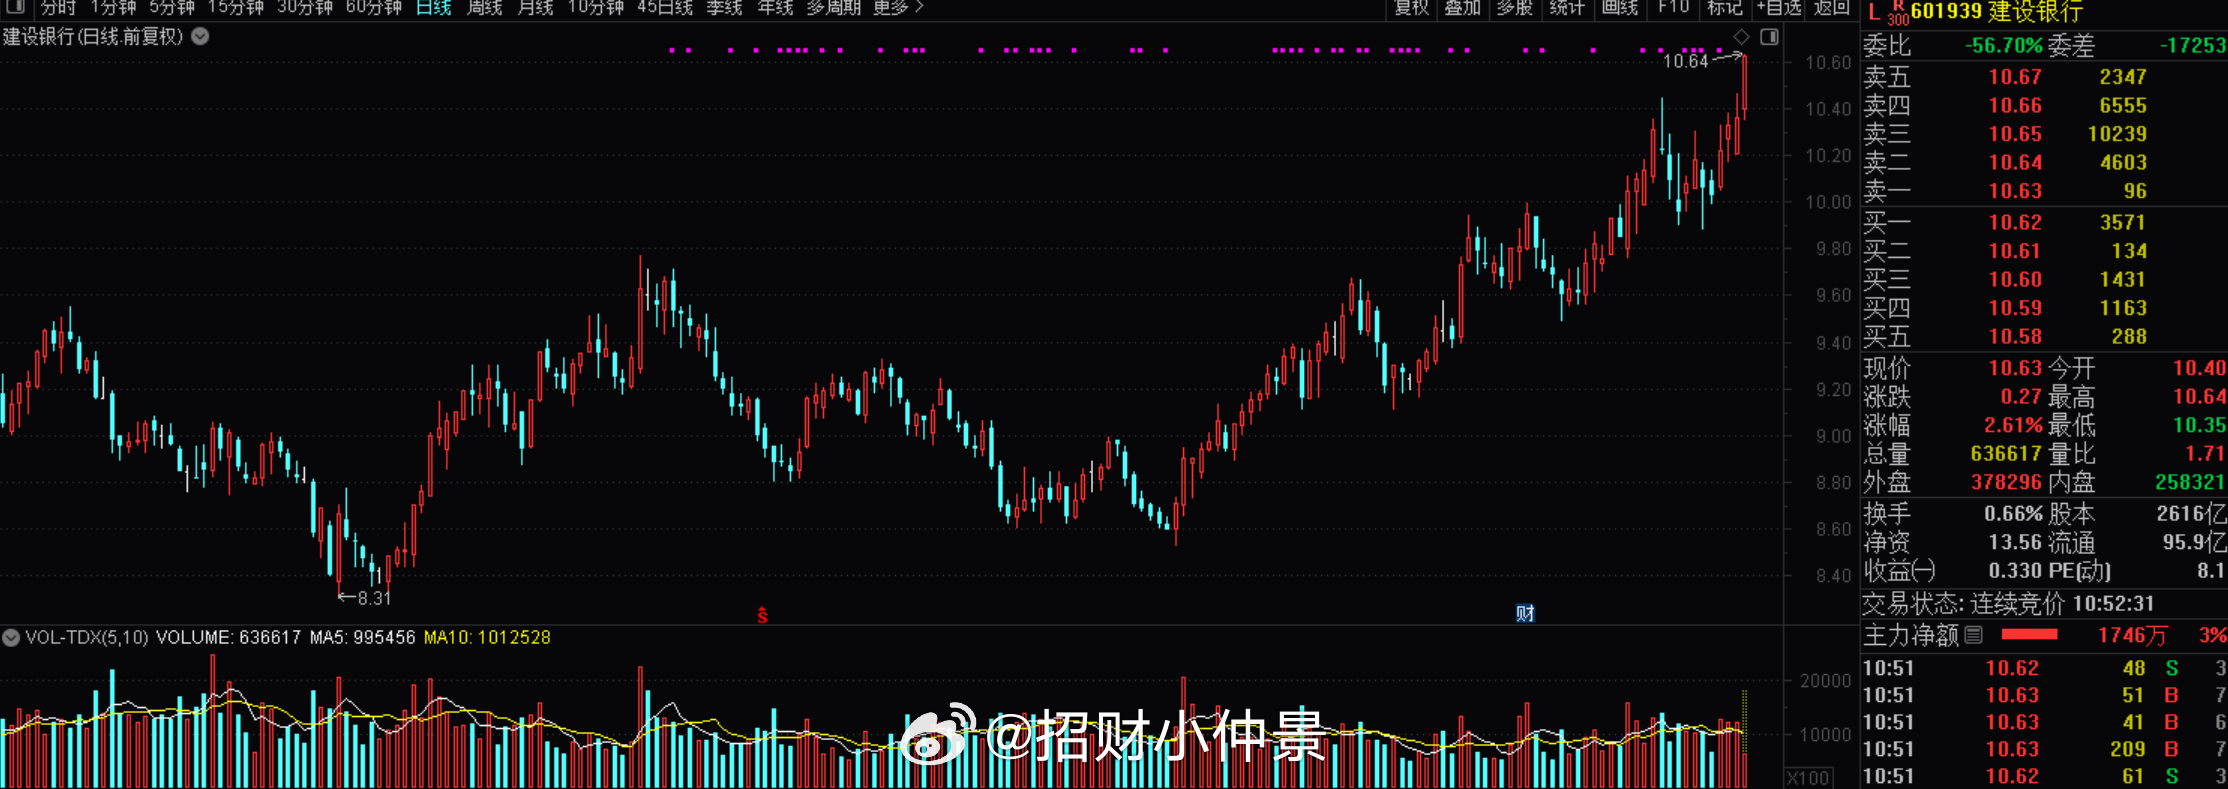The height and width of the screenshot is (789, 2228).
Task: Open F10 company info
Action: [1673, 8]
